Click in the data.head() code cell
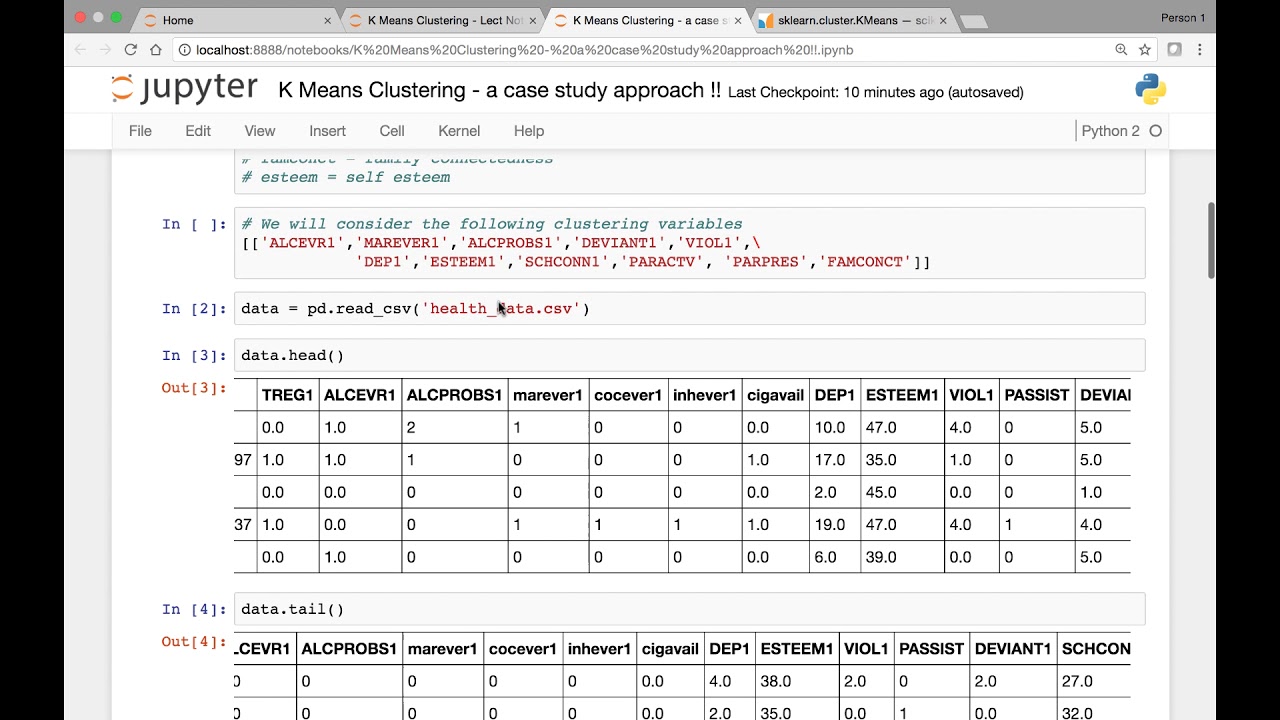Viewport: 1280px width, 720px height. pyautogui.click(x=689, y=355)
